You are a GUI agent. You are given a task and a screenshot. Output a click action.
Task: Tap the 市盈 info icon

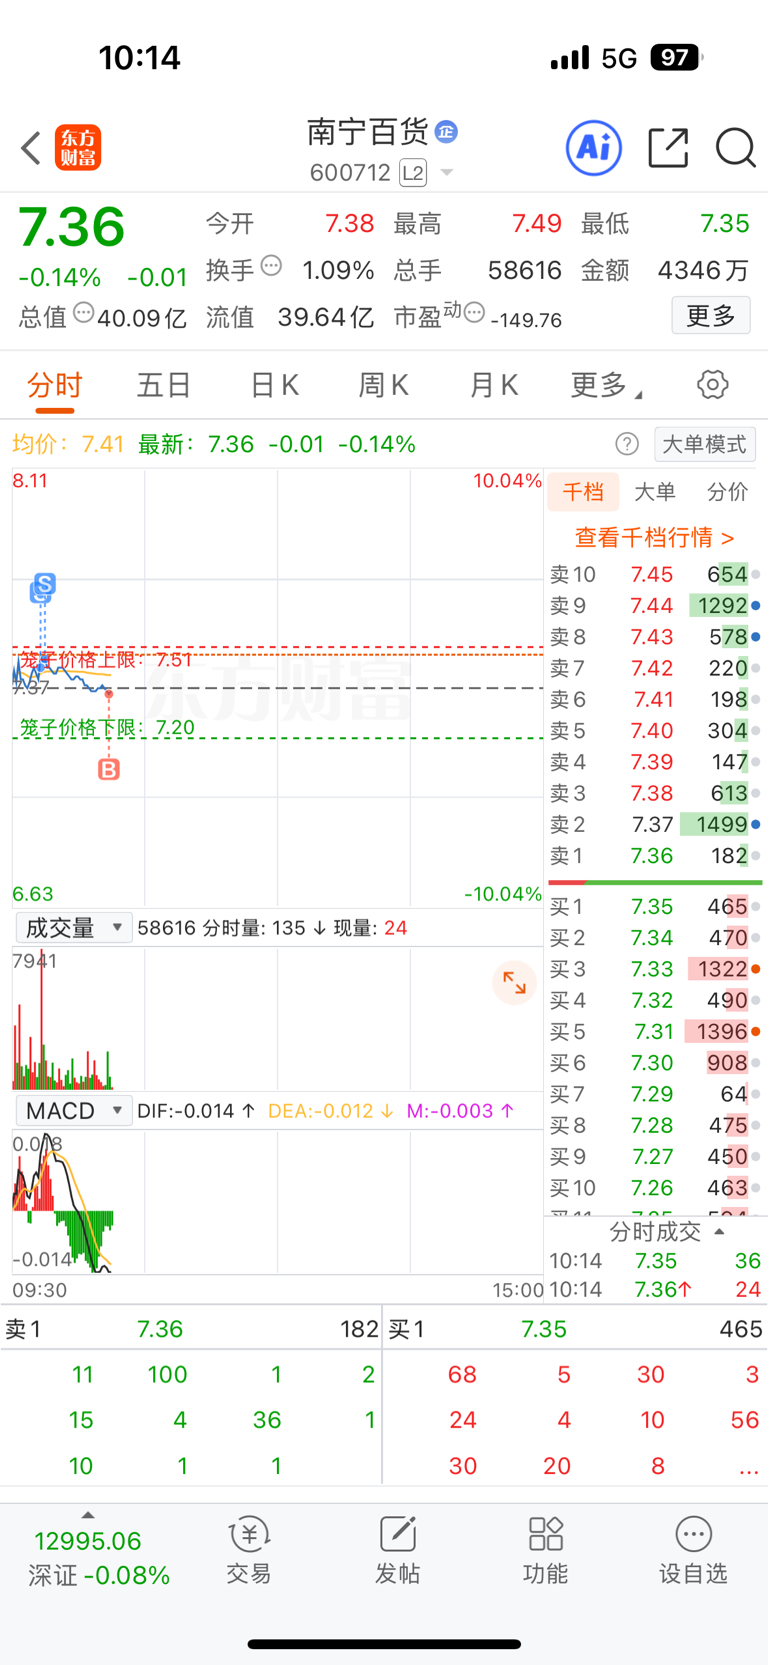point(474,313)
